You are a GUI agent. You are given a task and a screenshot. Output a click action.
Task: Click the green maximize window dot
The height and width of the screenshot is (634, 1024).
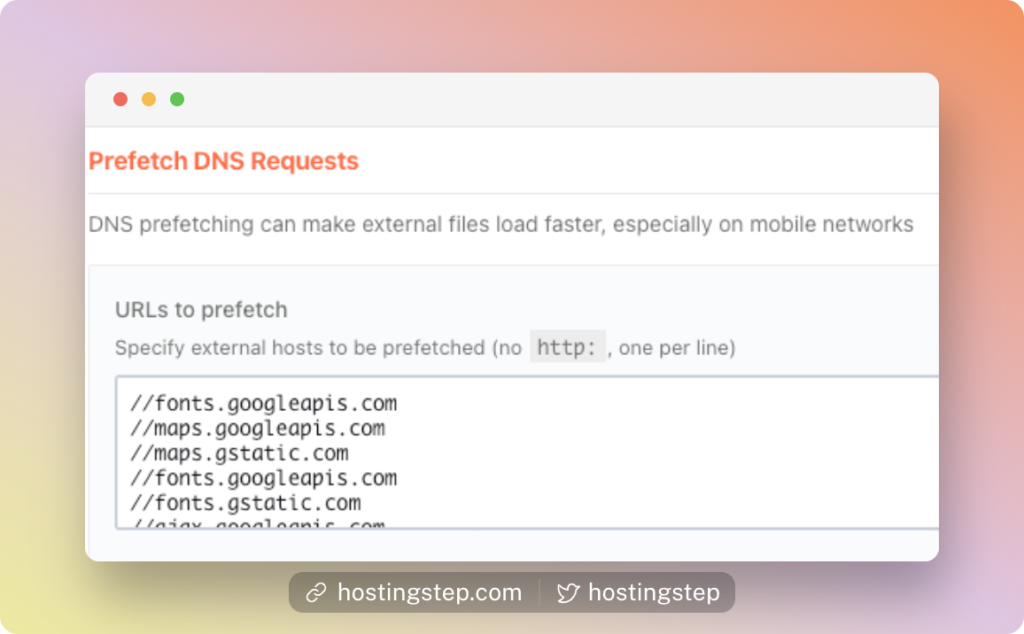[177, 99]
